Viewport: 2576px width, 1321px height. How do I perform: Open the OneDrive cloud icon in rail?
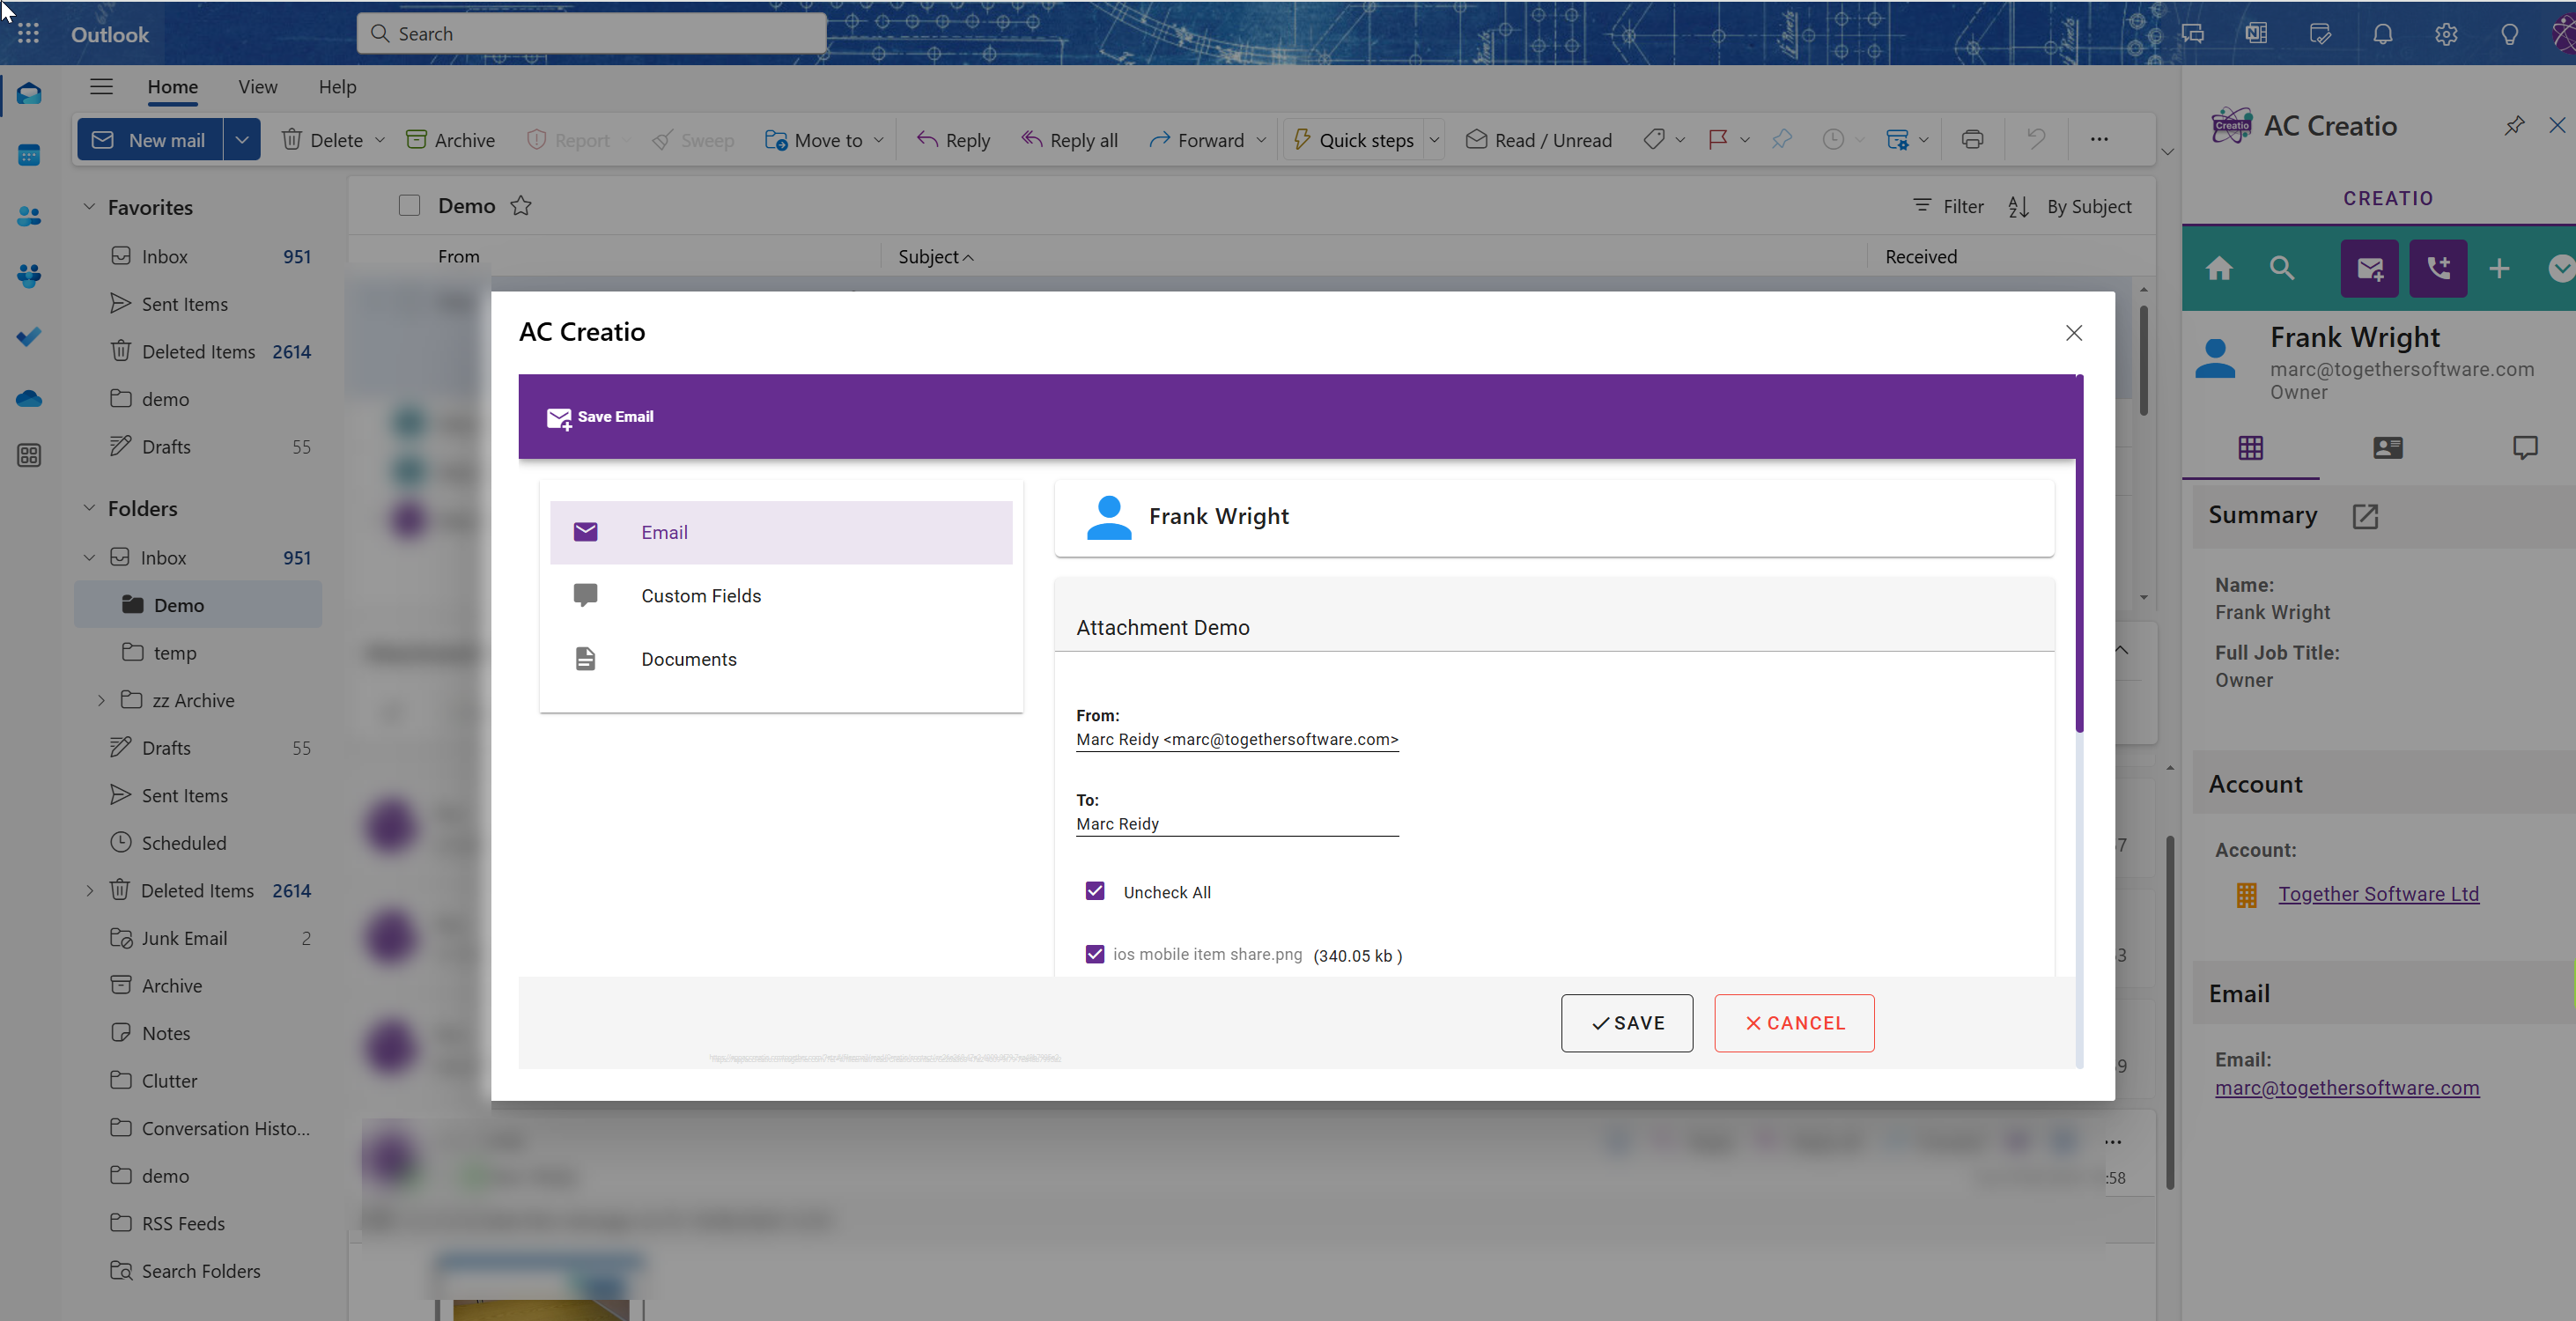(29, 398)
